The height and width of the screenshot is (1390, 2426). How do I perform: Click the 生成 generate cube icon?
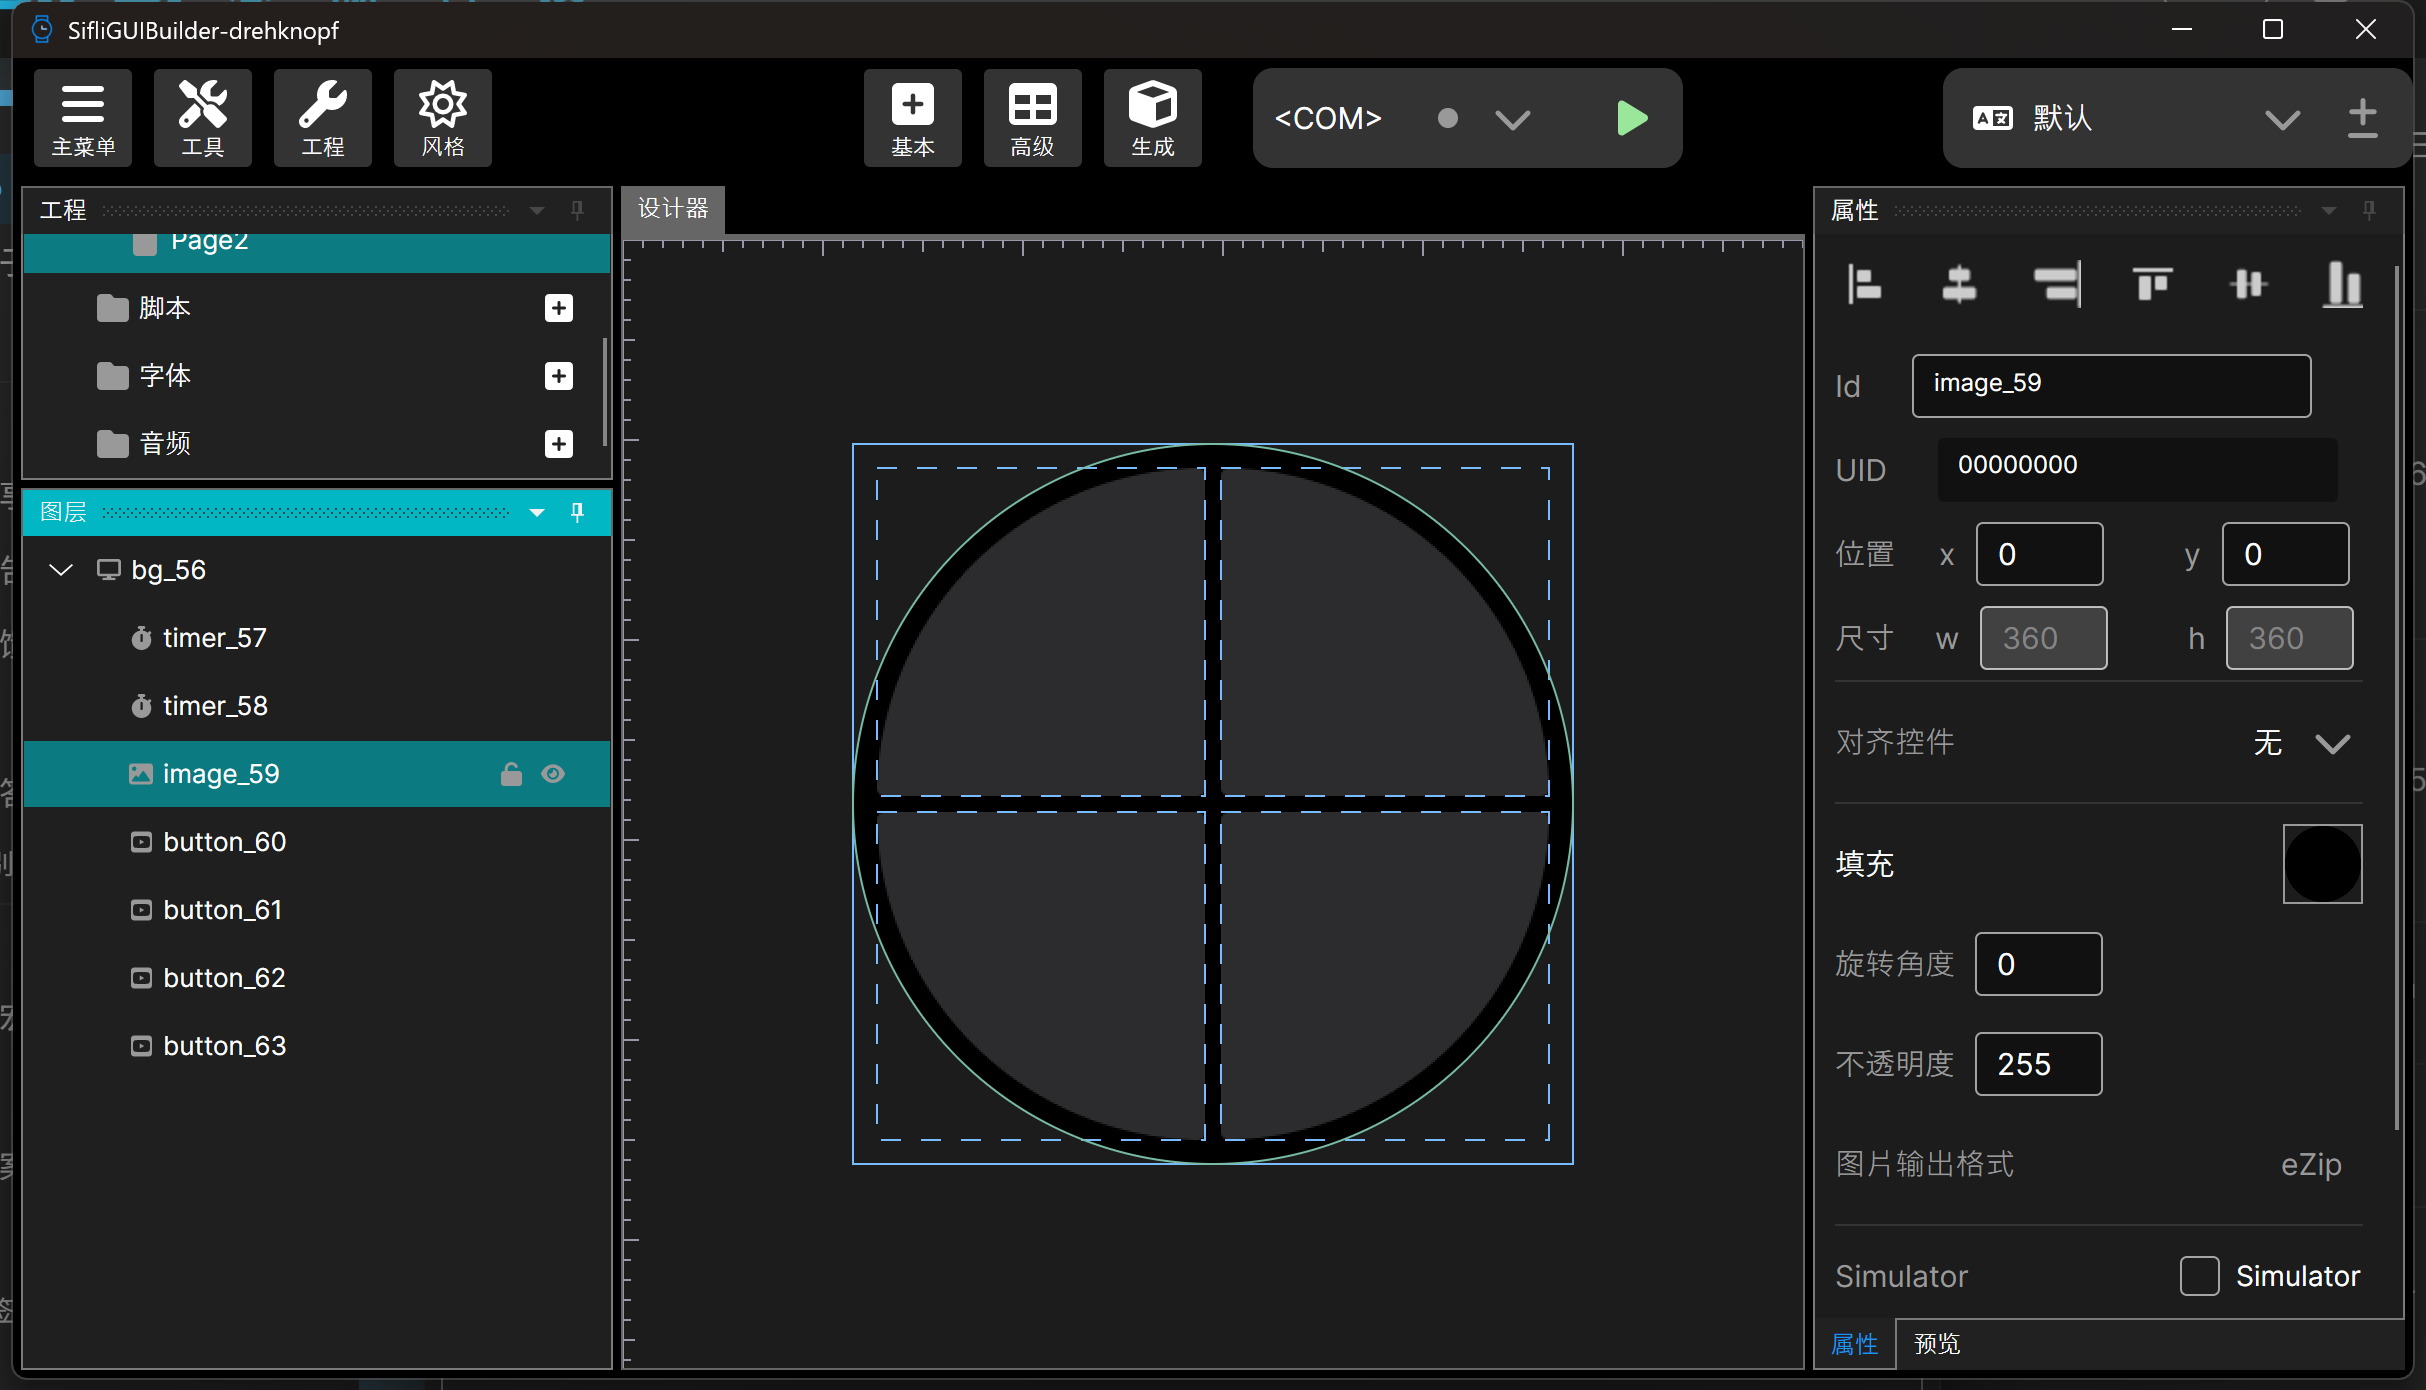pos(1152,118)
